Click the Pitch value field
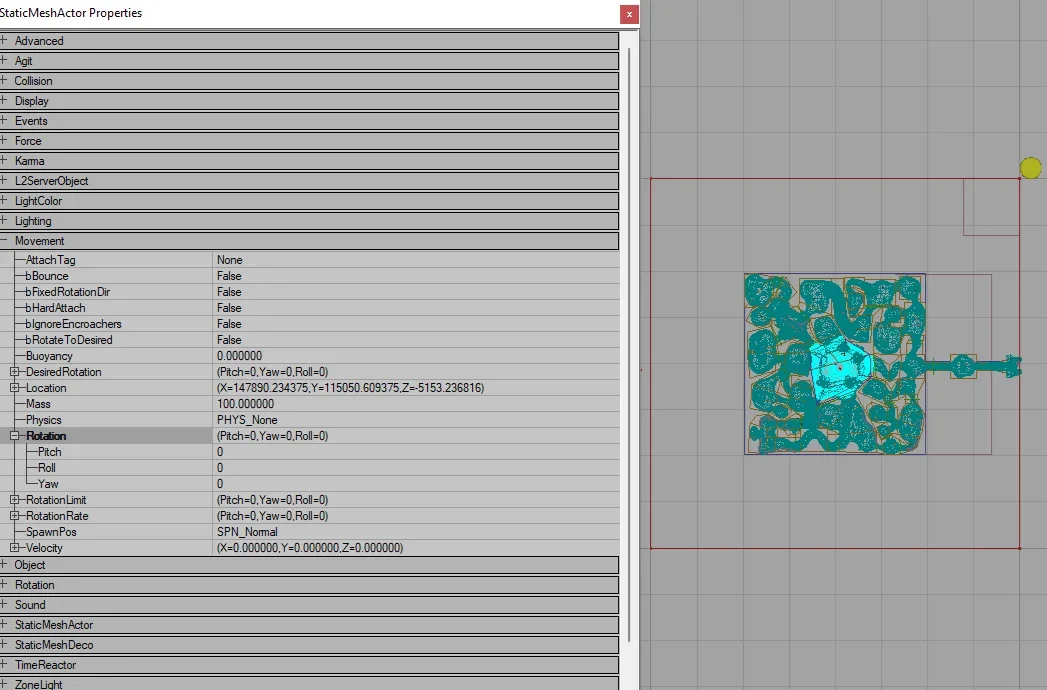The image size is (1047, 690). (x=416, y=452)
